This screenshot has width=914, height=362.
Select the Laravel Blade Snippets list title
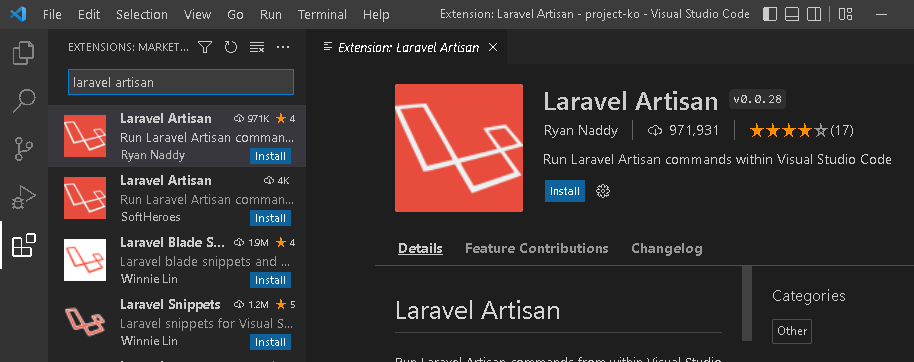172,242
